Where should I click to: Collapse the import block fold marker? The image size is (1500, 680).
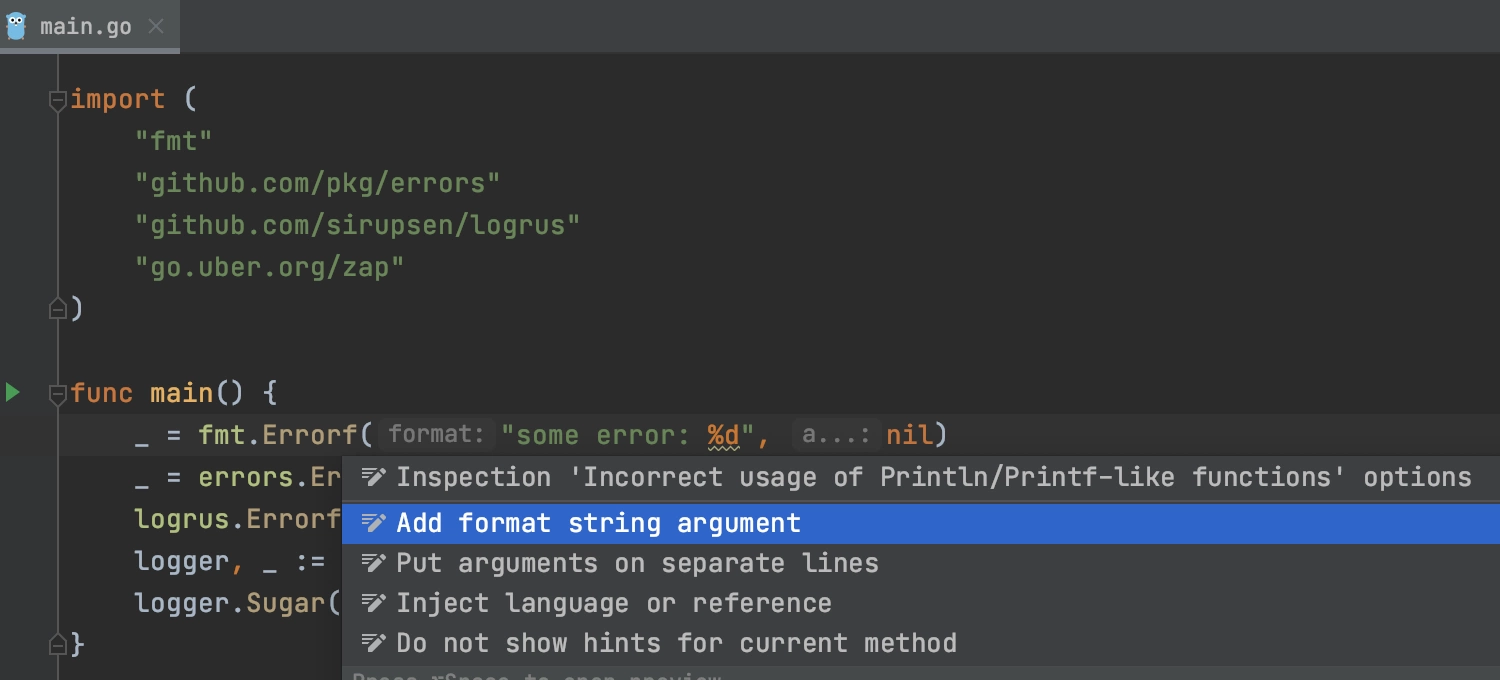point(58,100)
